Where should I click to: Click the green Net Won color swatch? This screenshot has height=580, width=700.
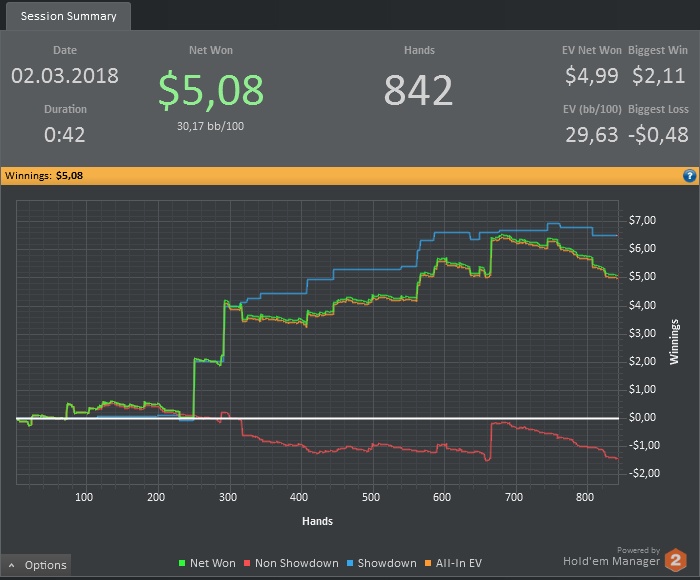[182, 563]
